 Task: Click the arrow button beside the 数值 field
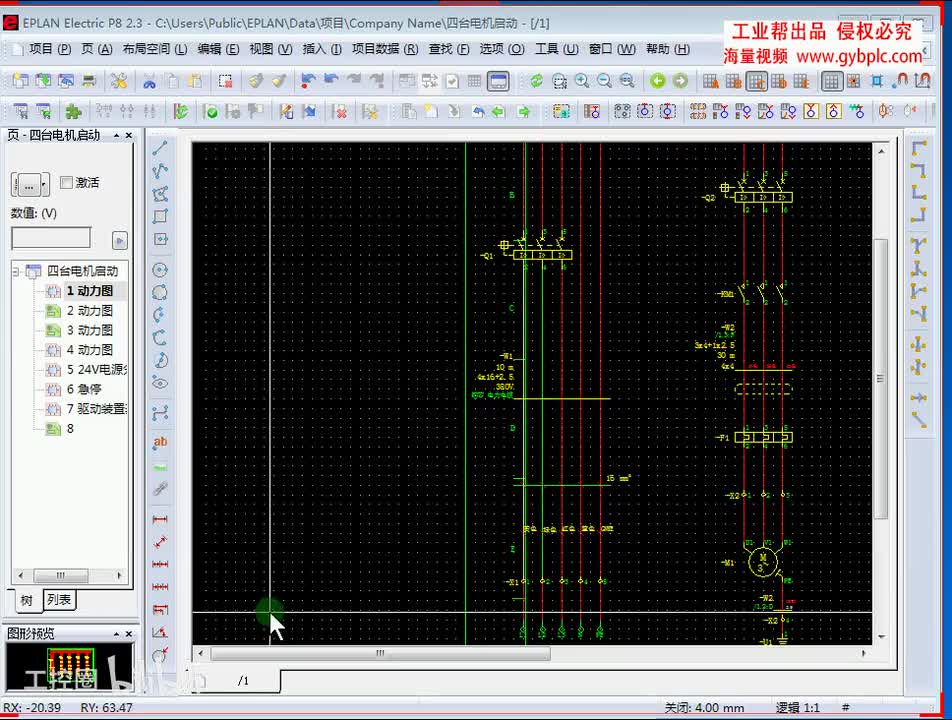(x=120, y=241)
